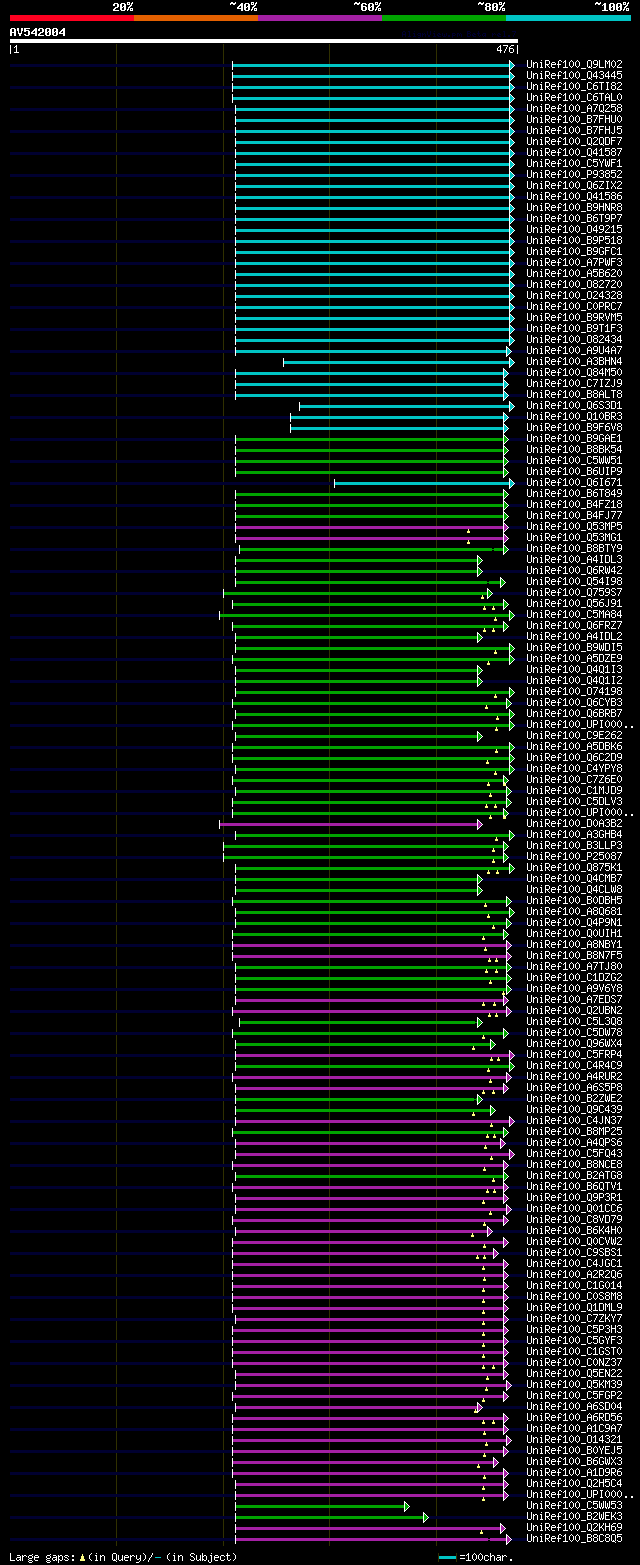Click the red 20% identity legend segment

coord(71,18)
